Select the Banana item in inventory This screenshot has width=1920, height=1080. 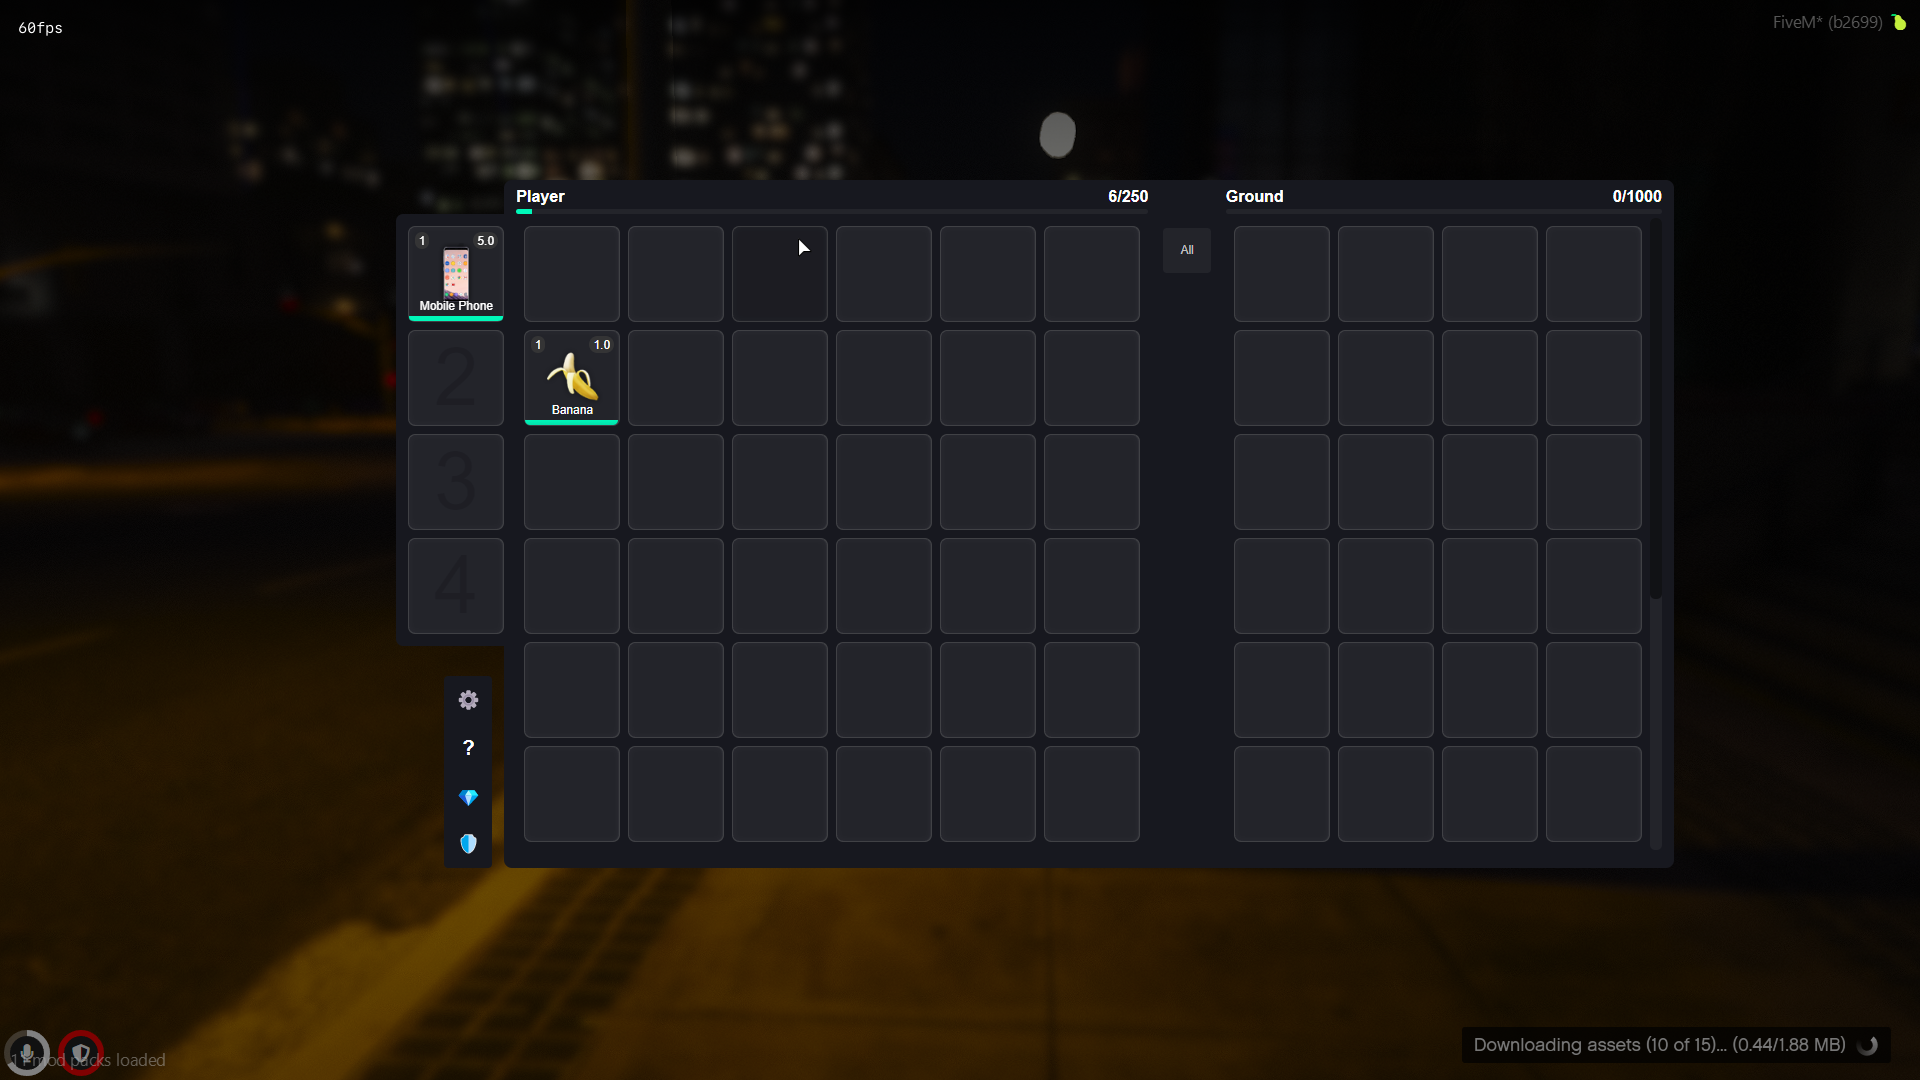coord(572,377)
